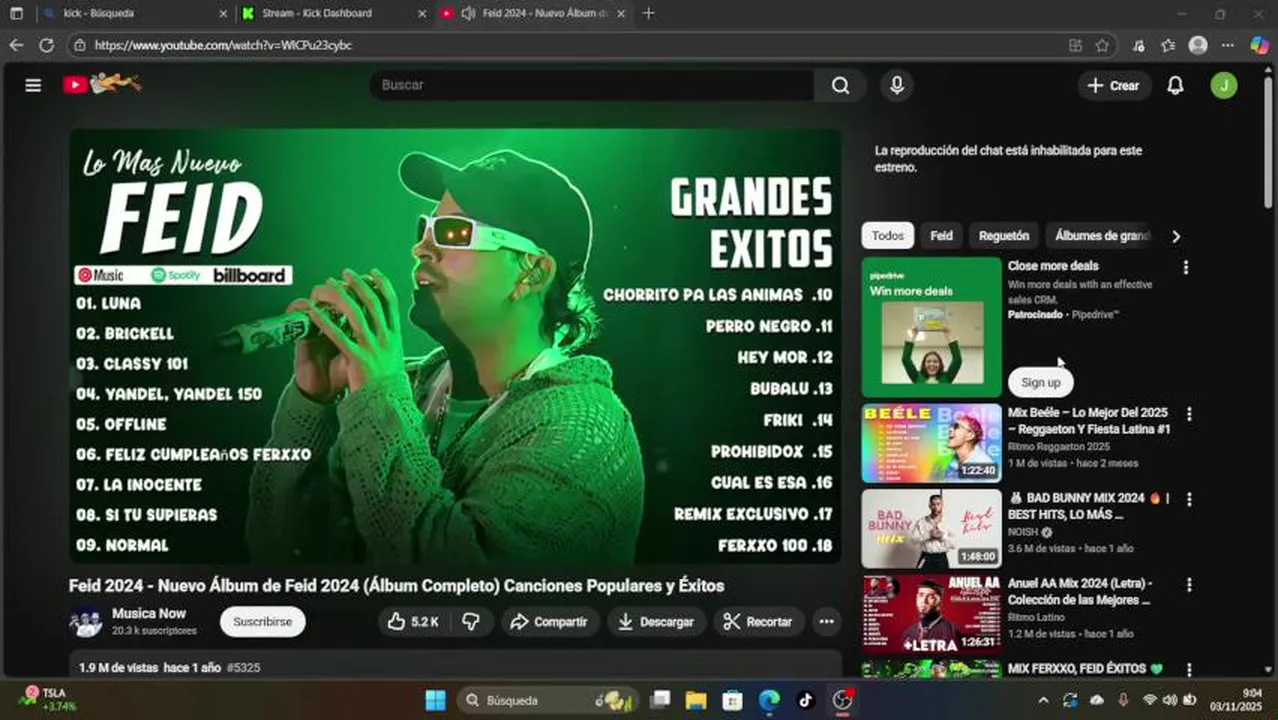Open TikTok from the taskbar
This screenshot has width=1278, height=720.
point(806,700)
